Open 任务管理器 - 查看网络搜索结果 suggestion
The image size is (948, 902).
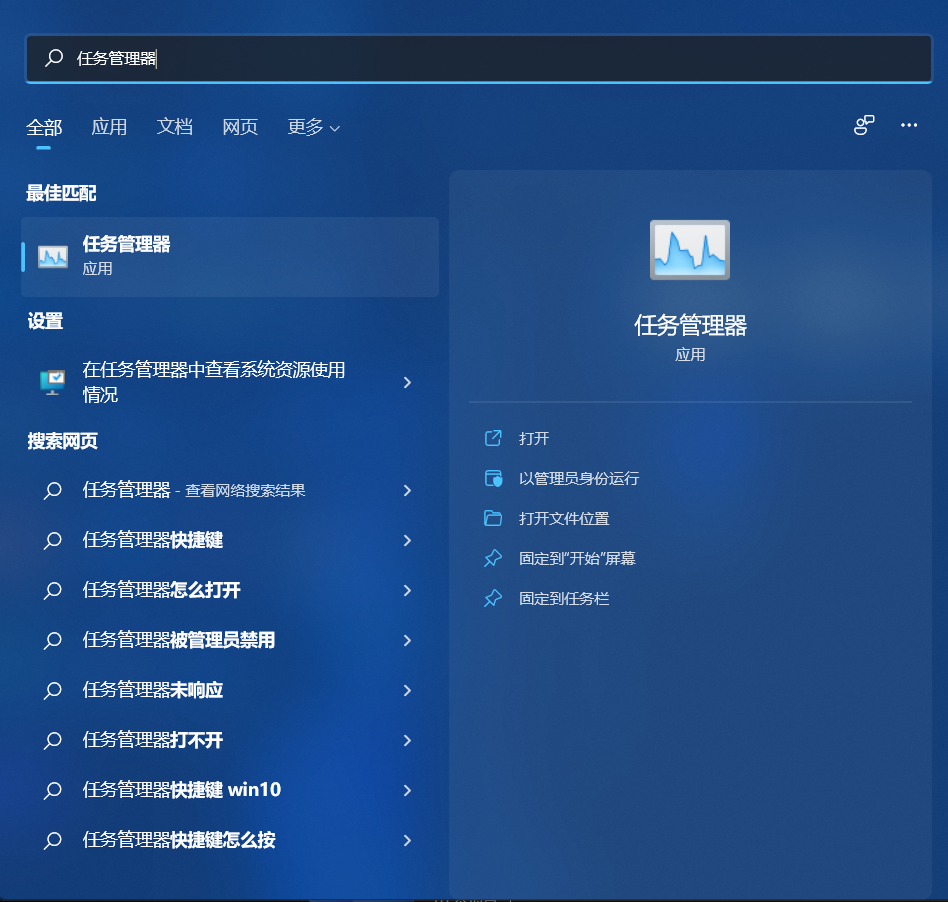pyautogui.click(x=195, y=490)
